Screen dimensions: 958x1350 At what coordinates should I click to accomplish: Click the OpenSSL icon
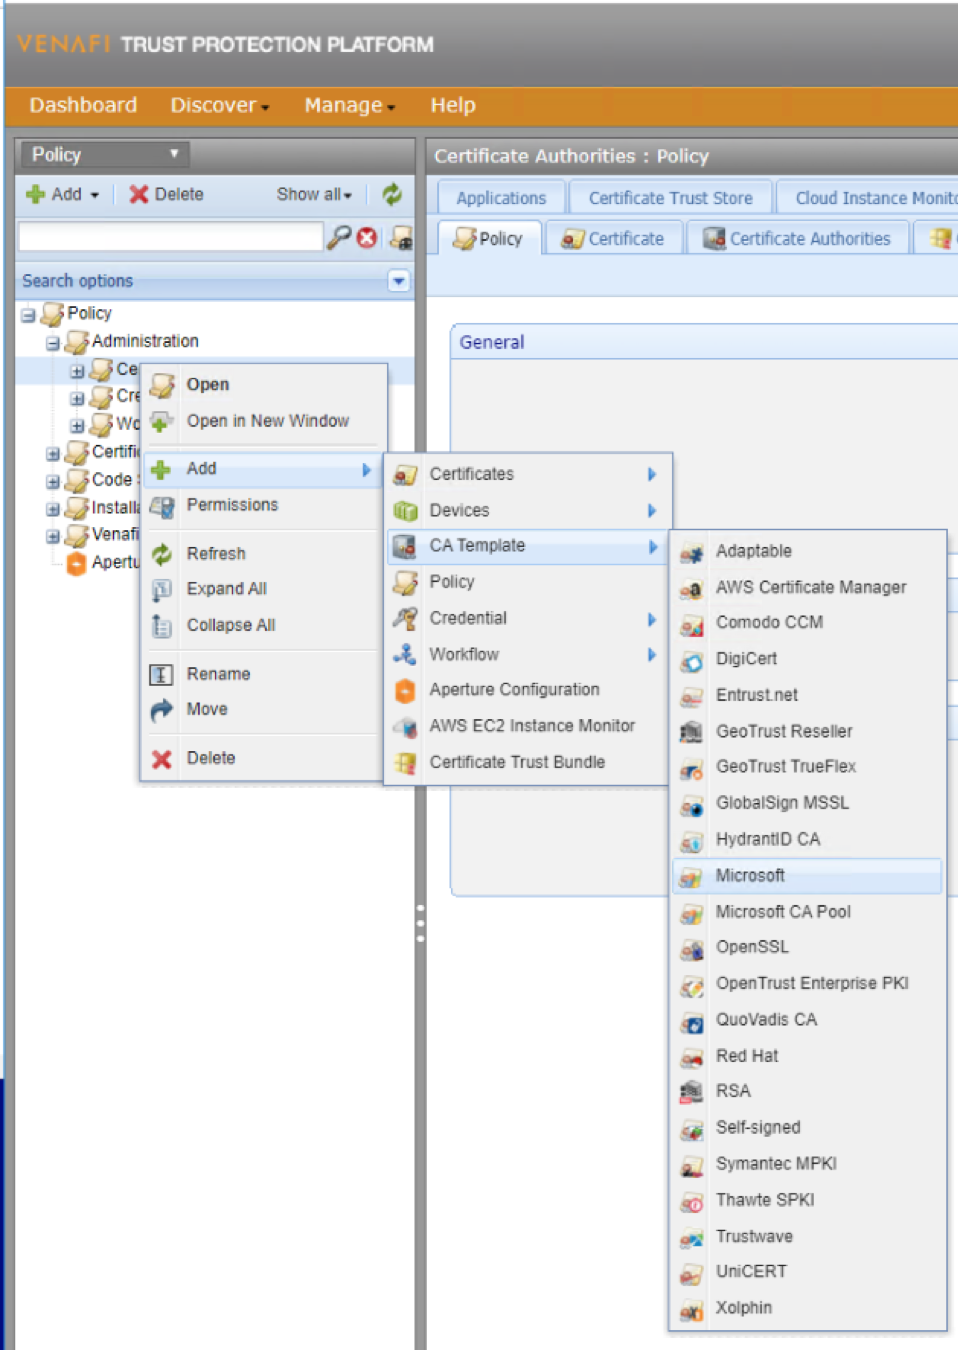(x=691, y=948)
